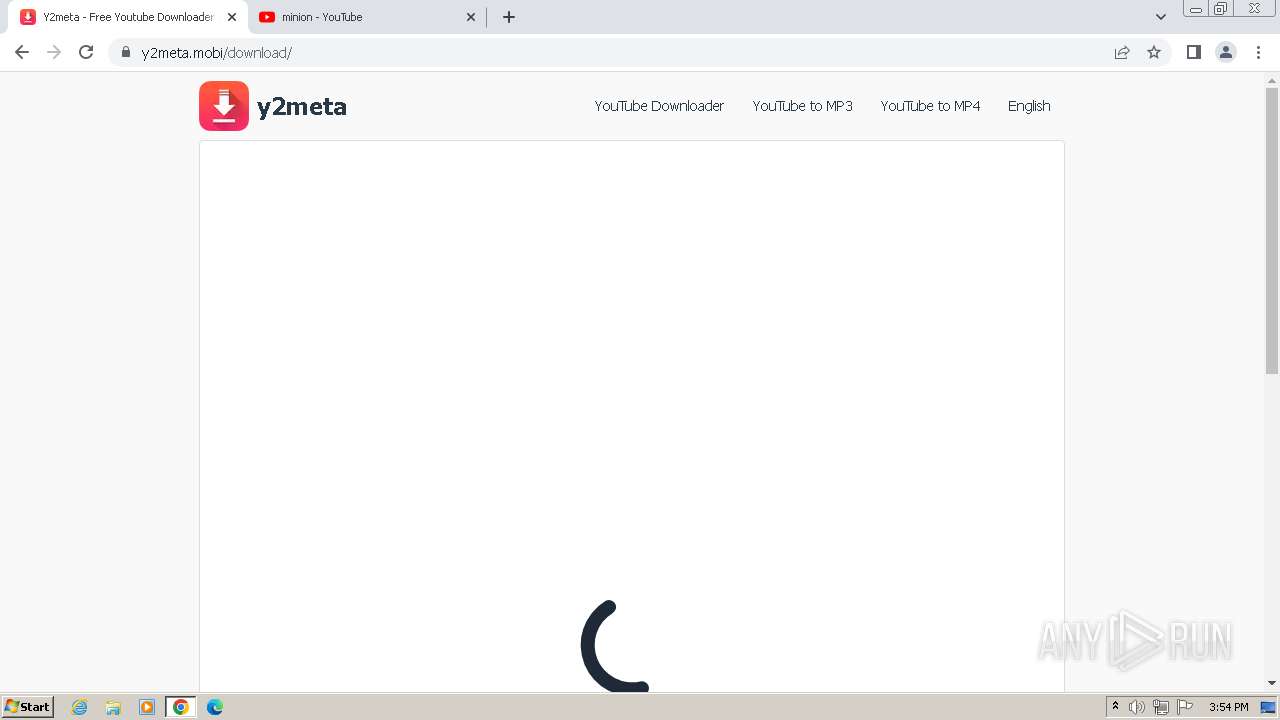Open Action Center flag tray icon
This screenshot has height=720, width=1280.
click(x=1185, y=707)
